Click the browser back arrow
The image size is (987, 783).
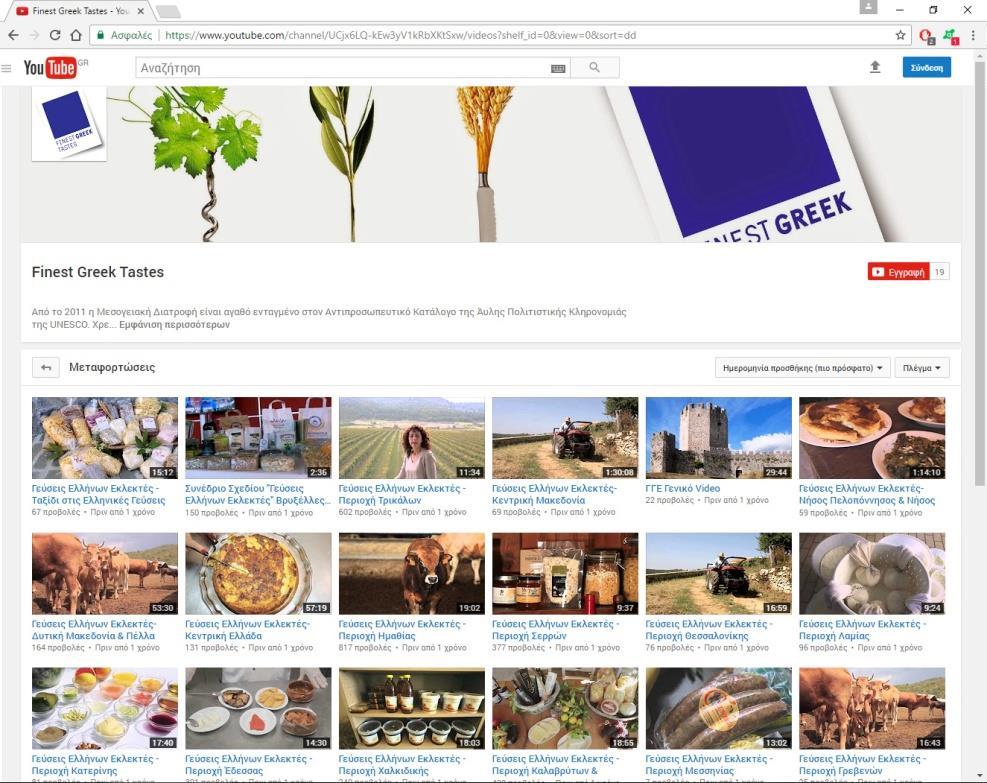point(14,35)
